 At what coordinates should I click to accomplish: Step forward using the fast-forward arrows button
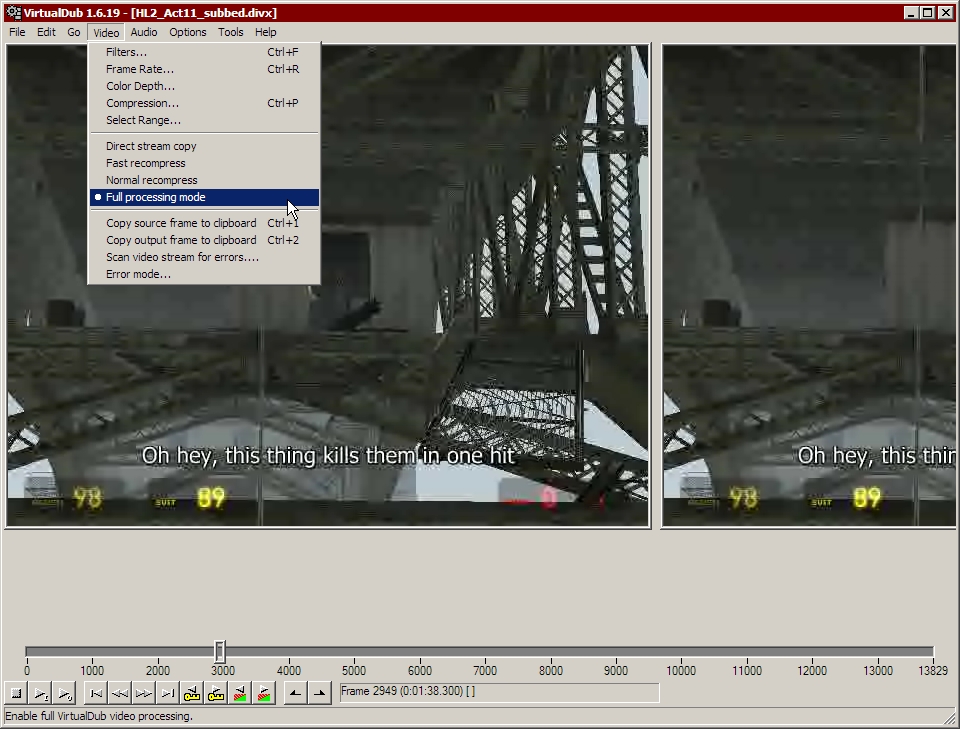click(x=144, y=693)
